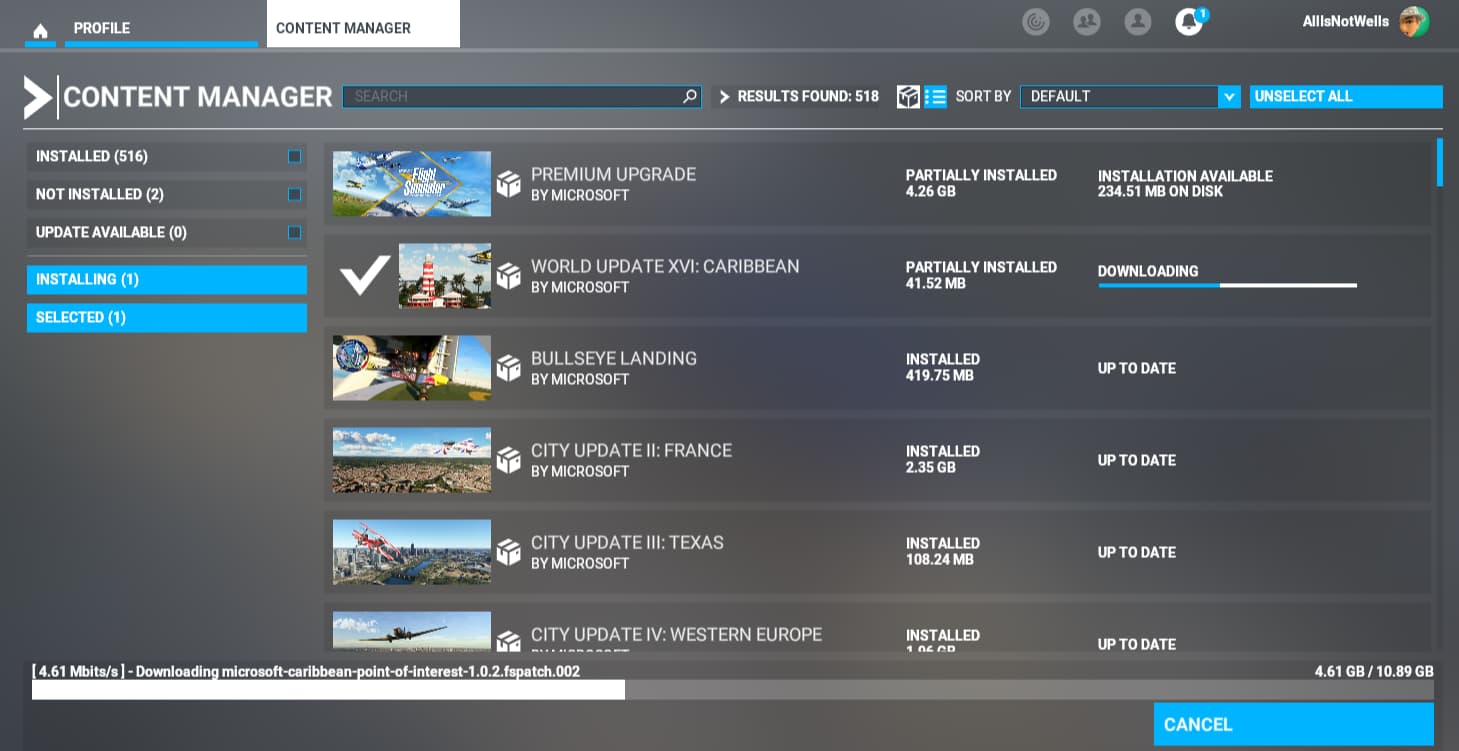1459x751 pixels.
Task: Click the chevron beside Results Found
Action: tap(724, 97)
